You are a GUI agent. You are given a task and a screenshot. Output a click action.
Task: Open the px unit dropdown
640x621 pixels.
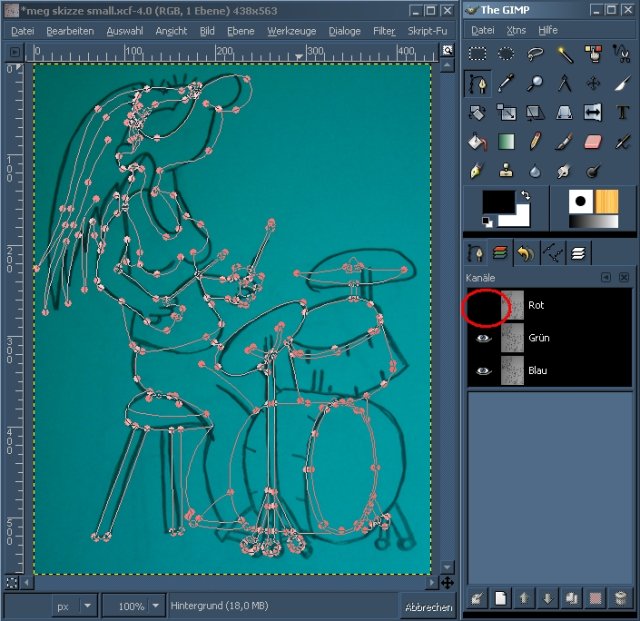[x=75, y=606]
